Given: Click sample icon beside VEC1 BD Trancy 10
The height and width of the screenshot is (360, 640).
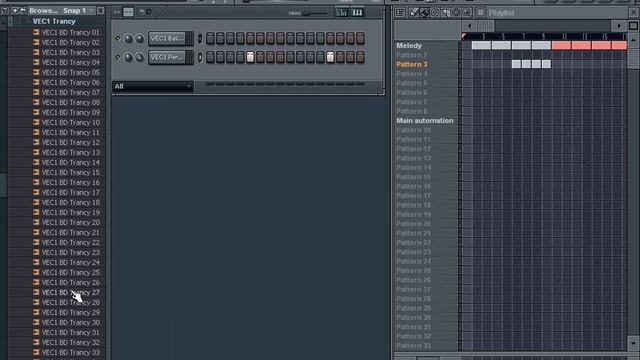Looking at the screenshot, I should coord(36,122).
